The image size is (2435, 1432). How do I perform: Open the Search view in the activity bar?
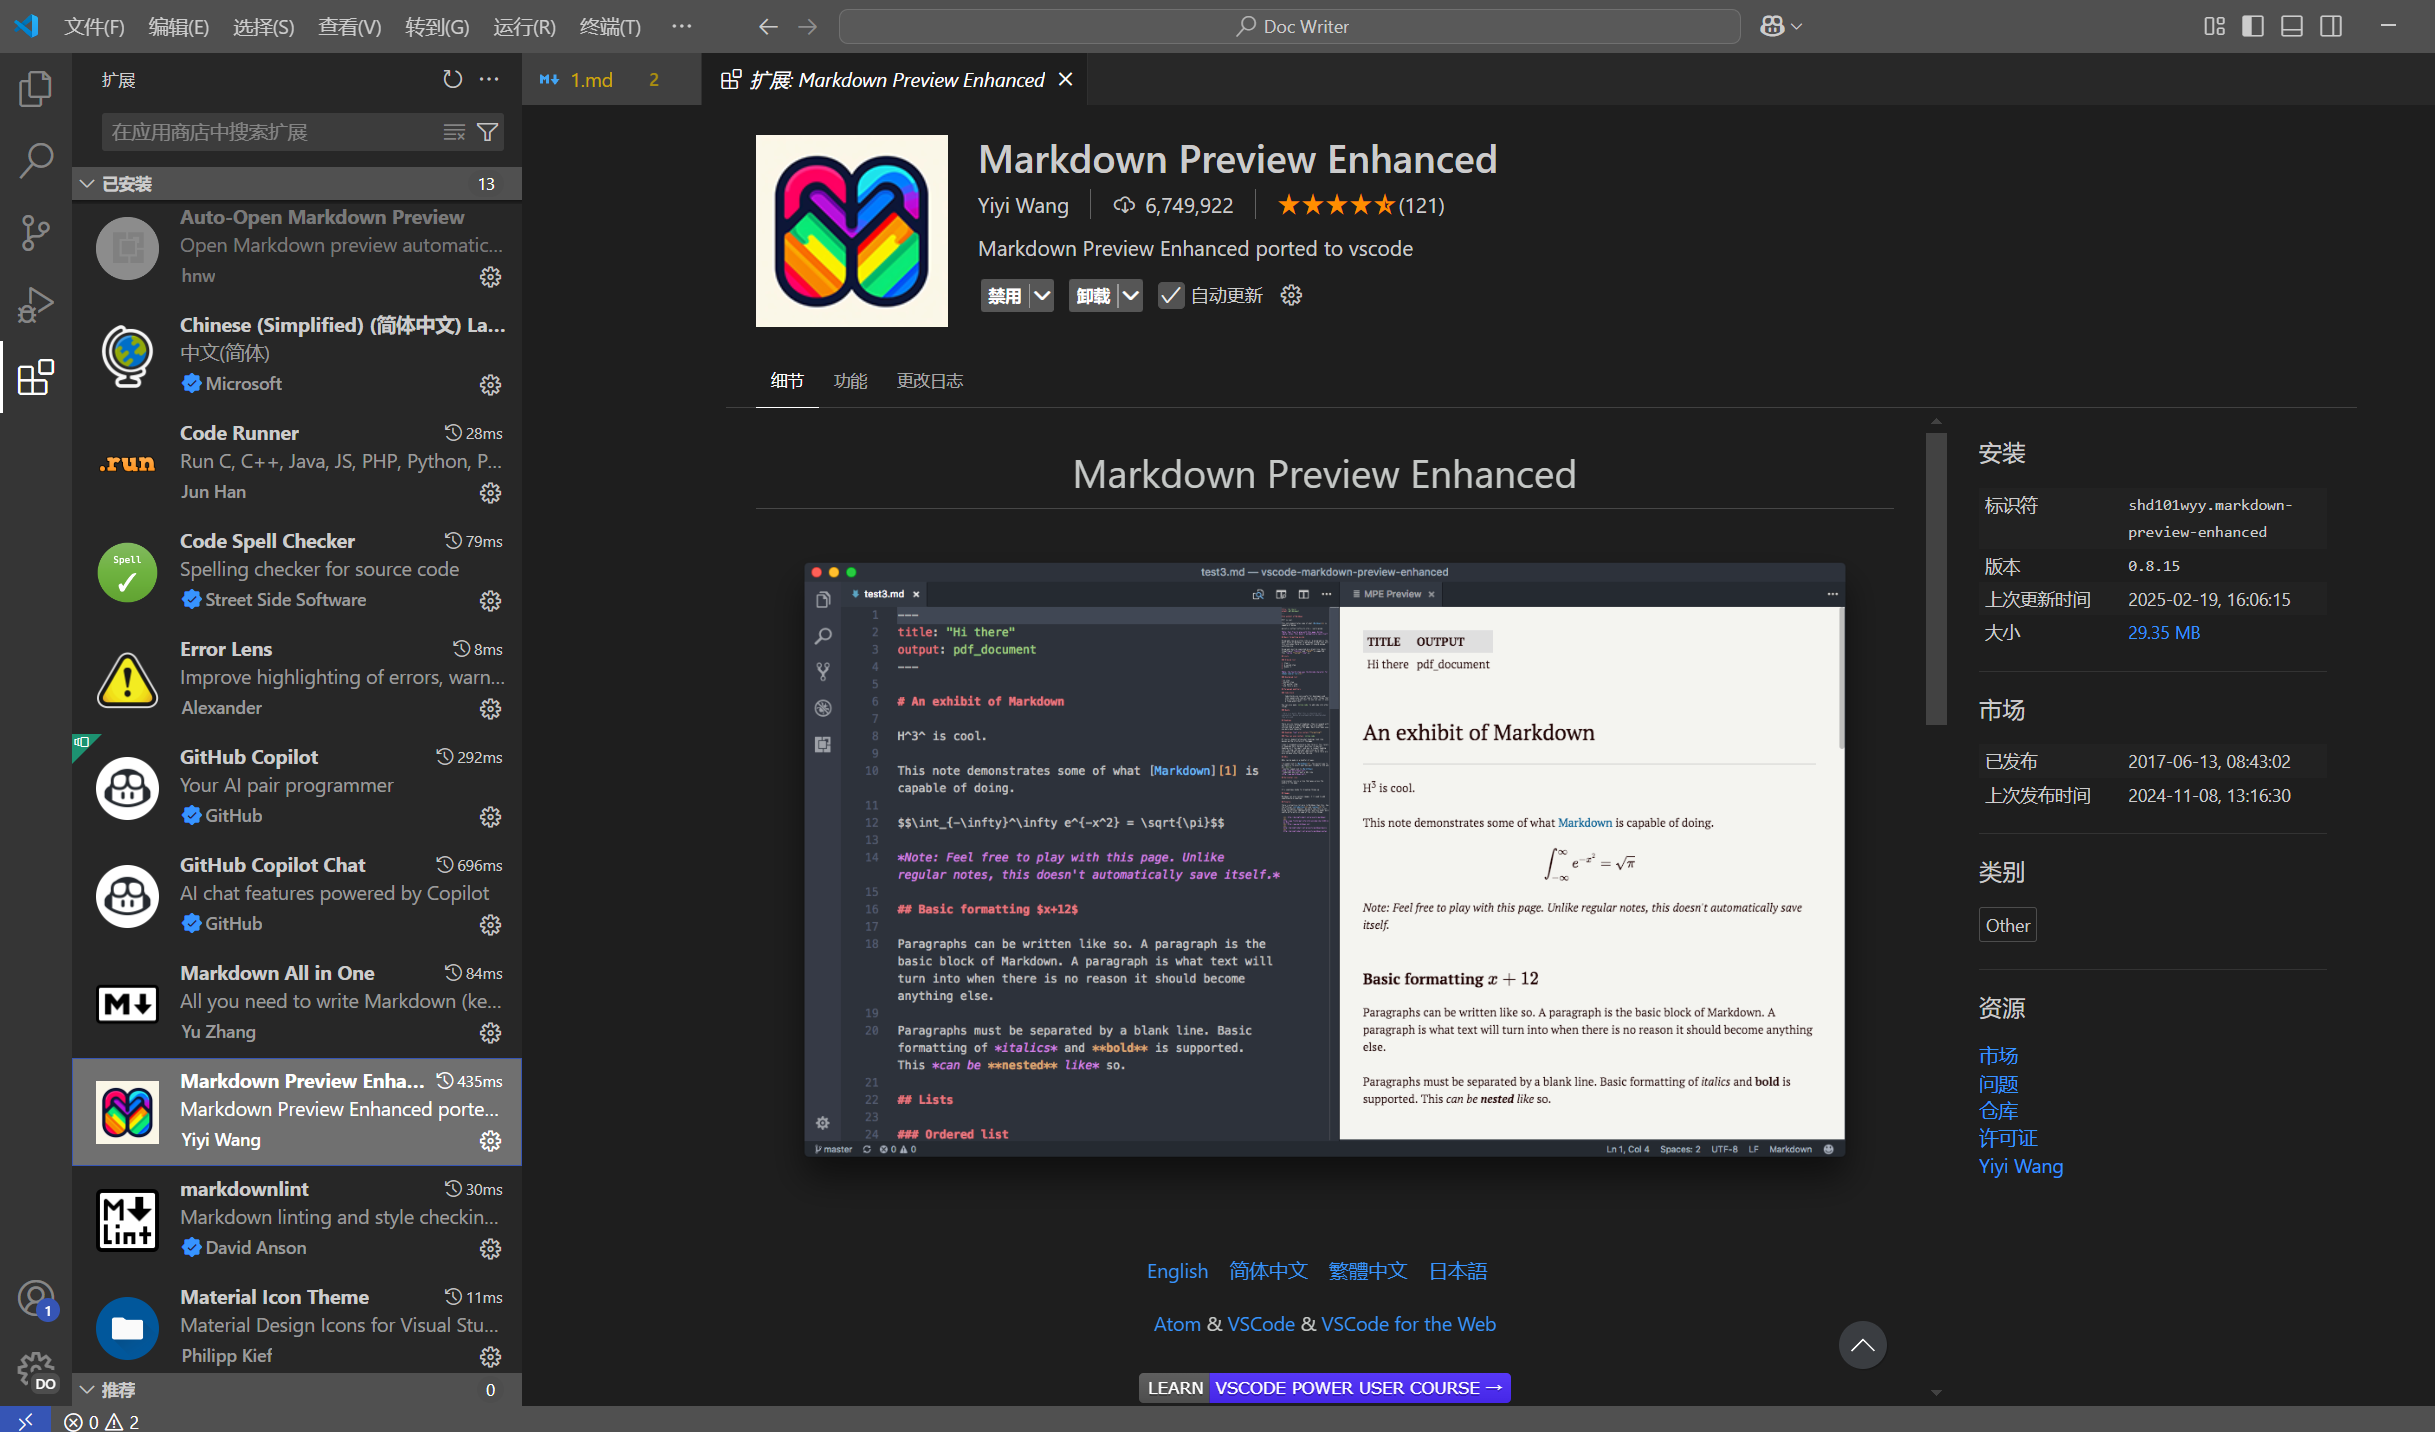point(35,160)
